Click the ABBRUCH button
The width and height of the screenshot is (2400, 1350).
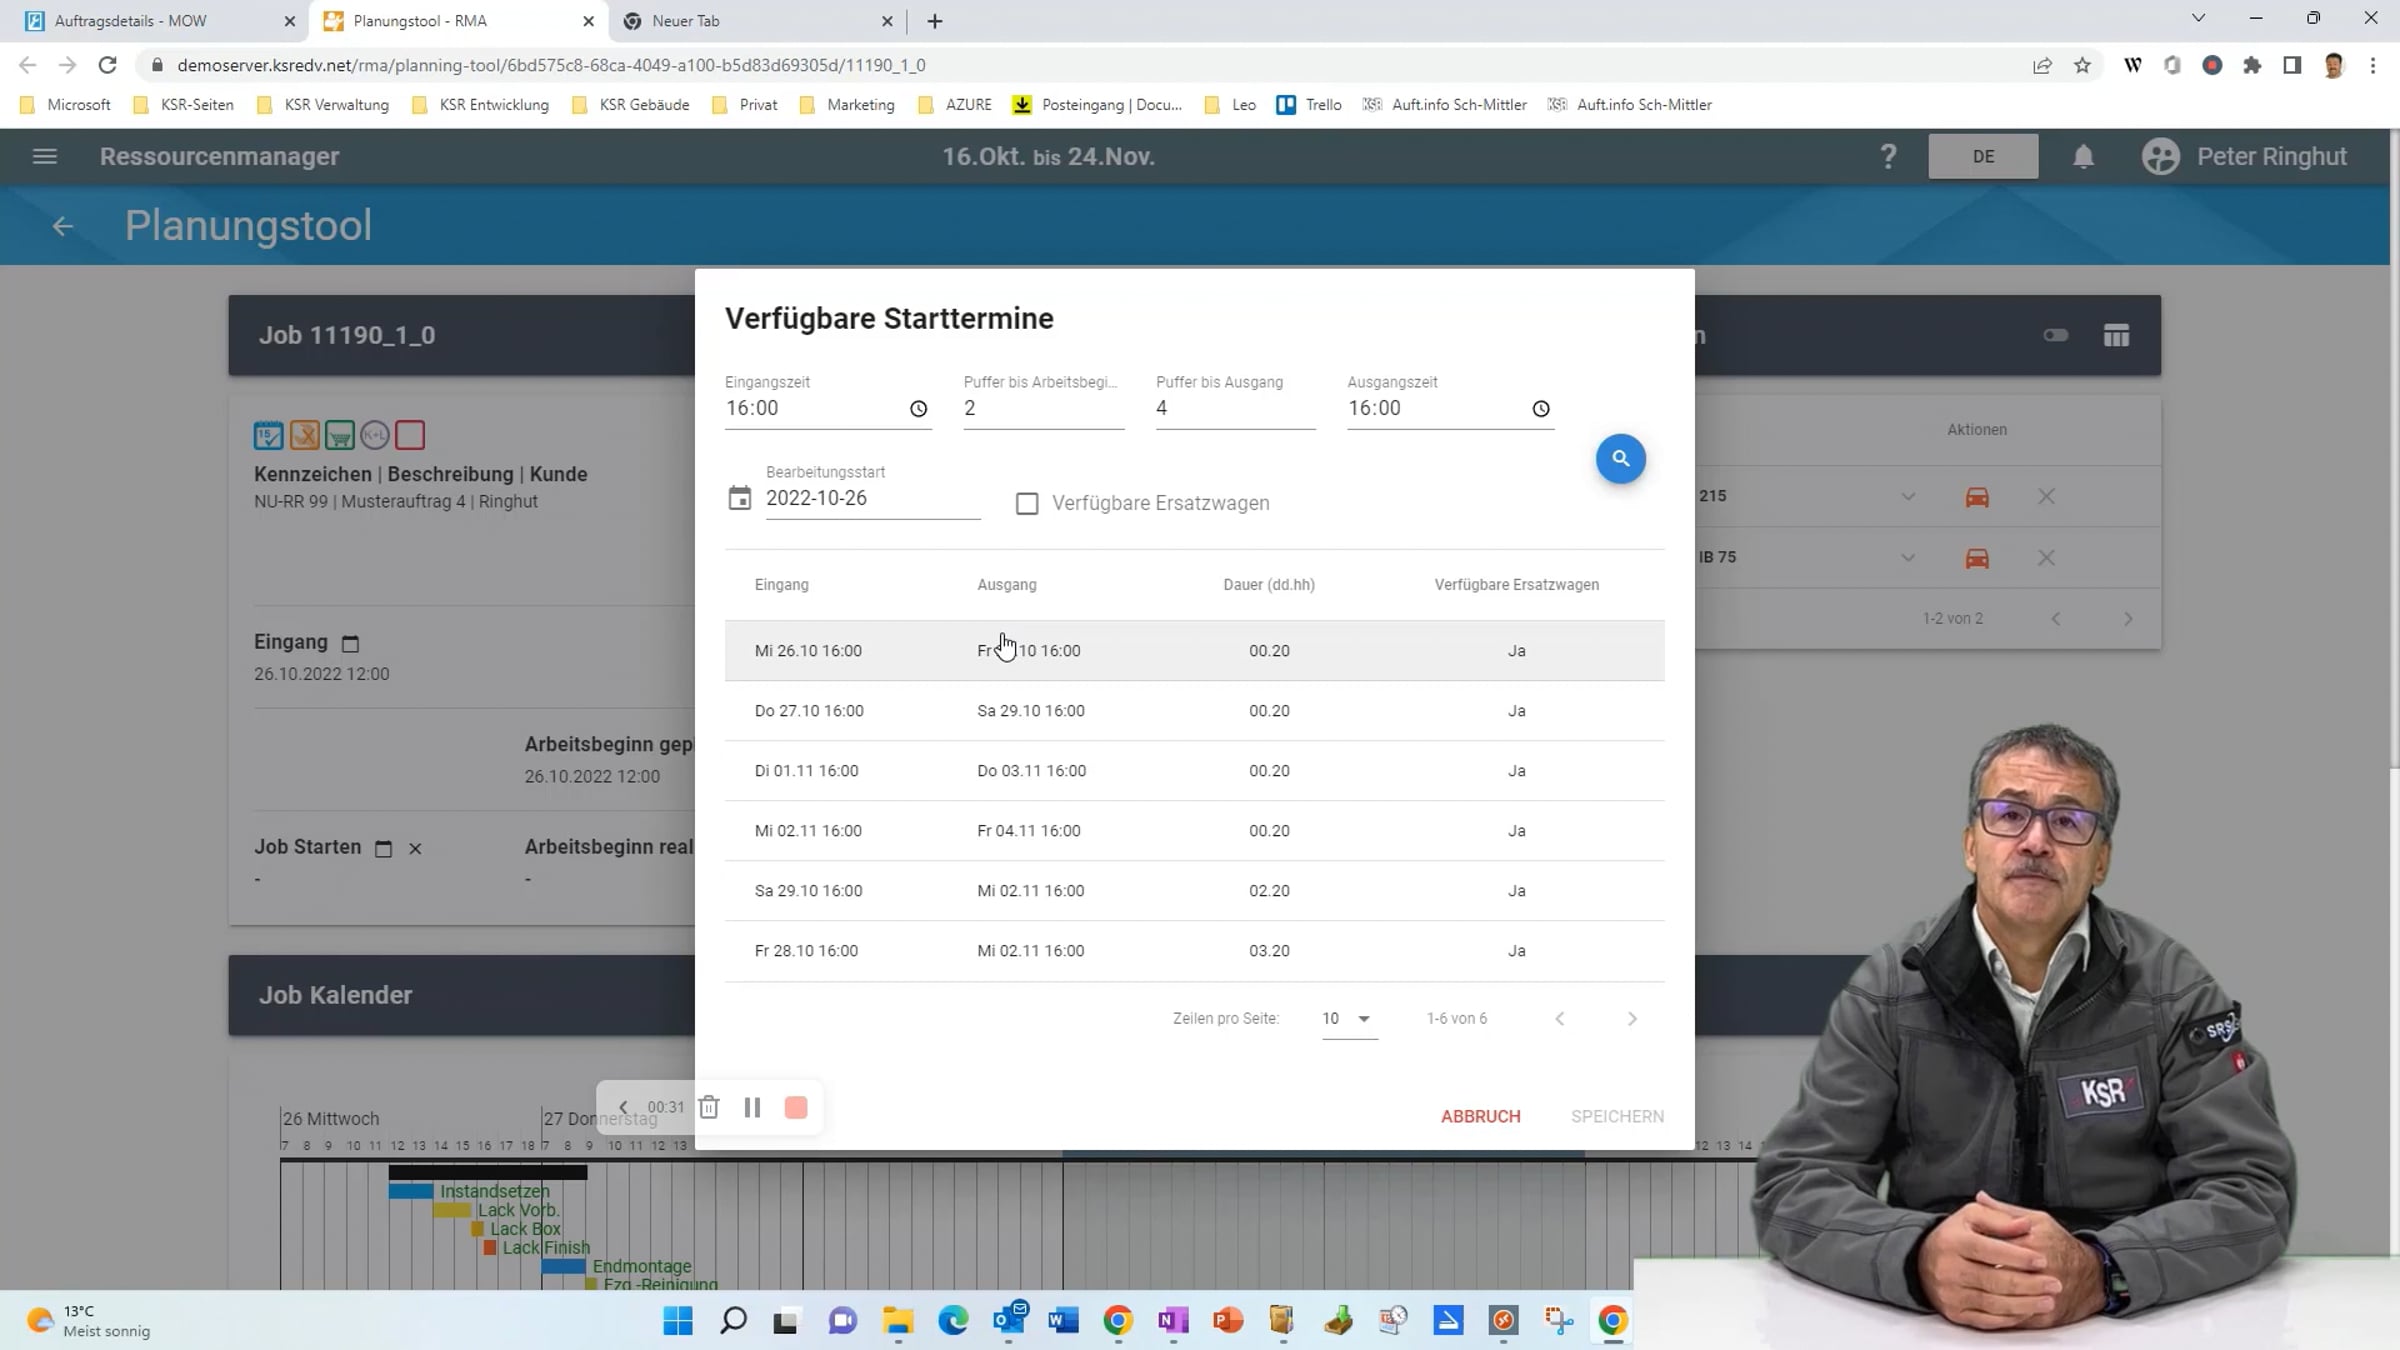click(x=1480, y=1116)
